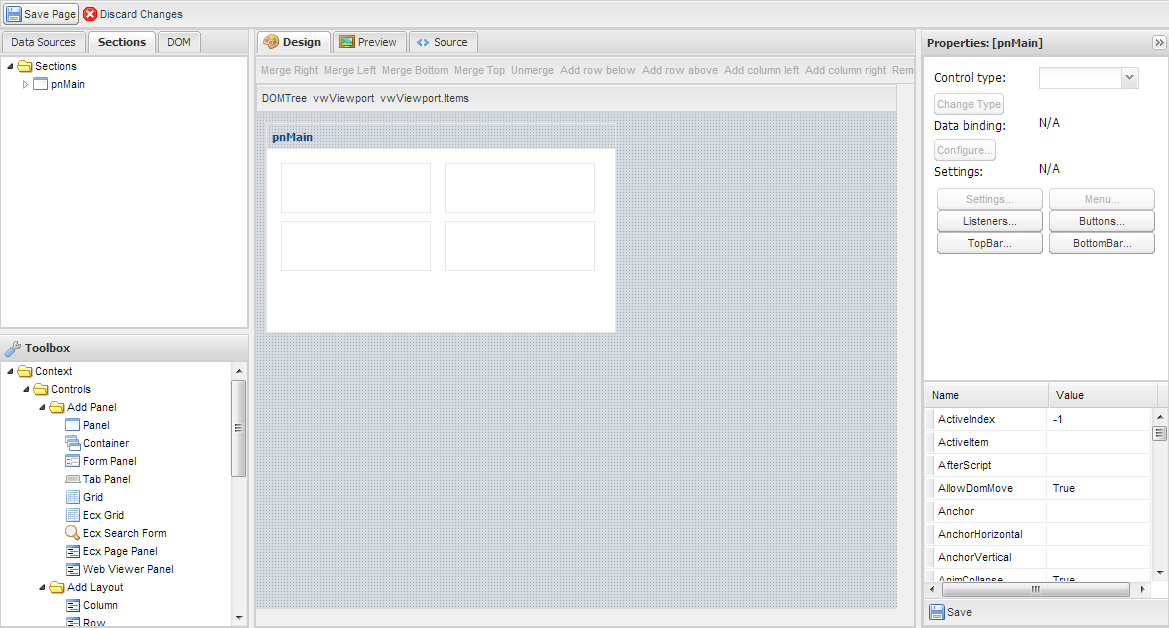Click Add column right
Screen dimensions: 1169x628
[845, 70]
